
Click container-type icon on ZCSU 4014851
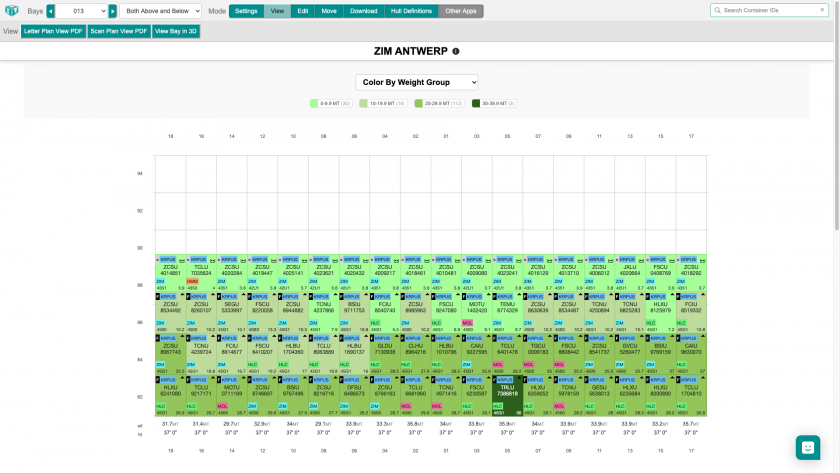(182, 260)
